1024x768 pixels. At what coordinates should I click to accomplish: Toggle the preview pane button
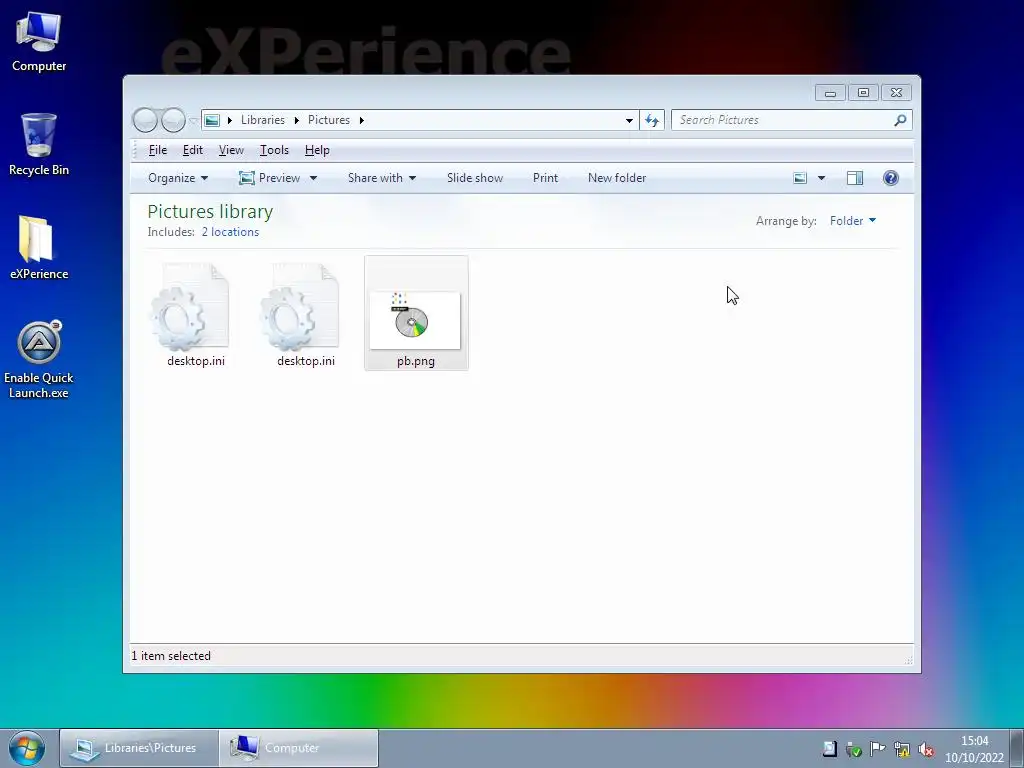(x=855, y=178)
